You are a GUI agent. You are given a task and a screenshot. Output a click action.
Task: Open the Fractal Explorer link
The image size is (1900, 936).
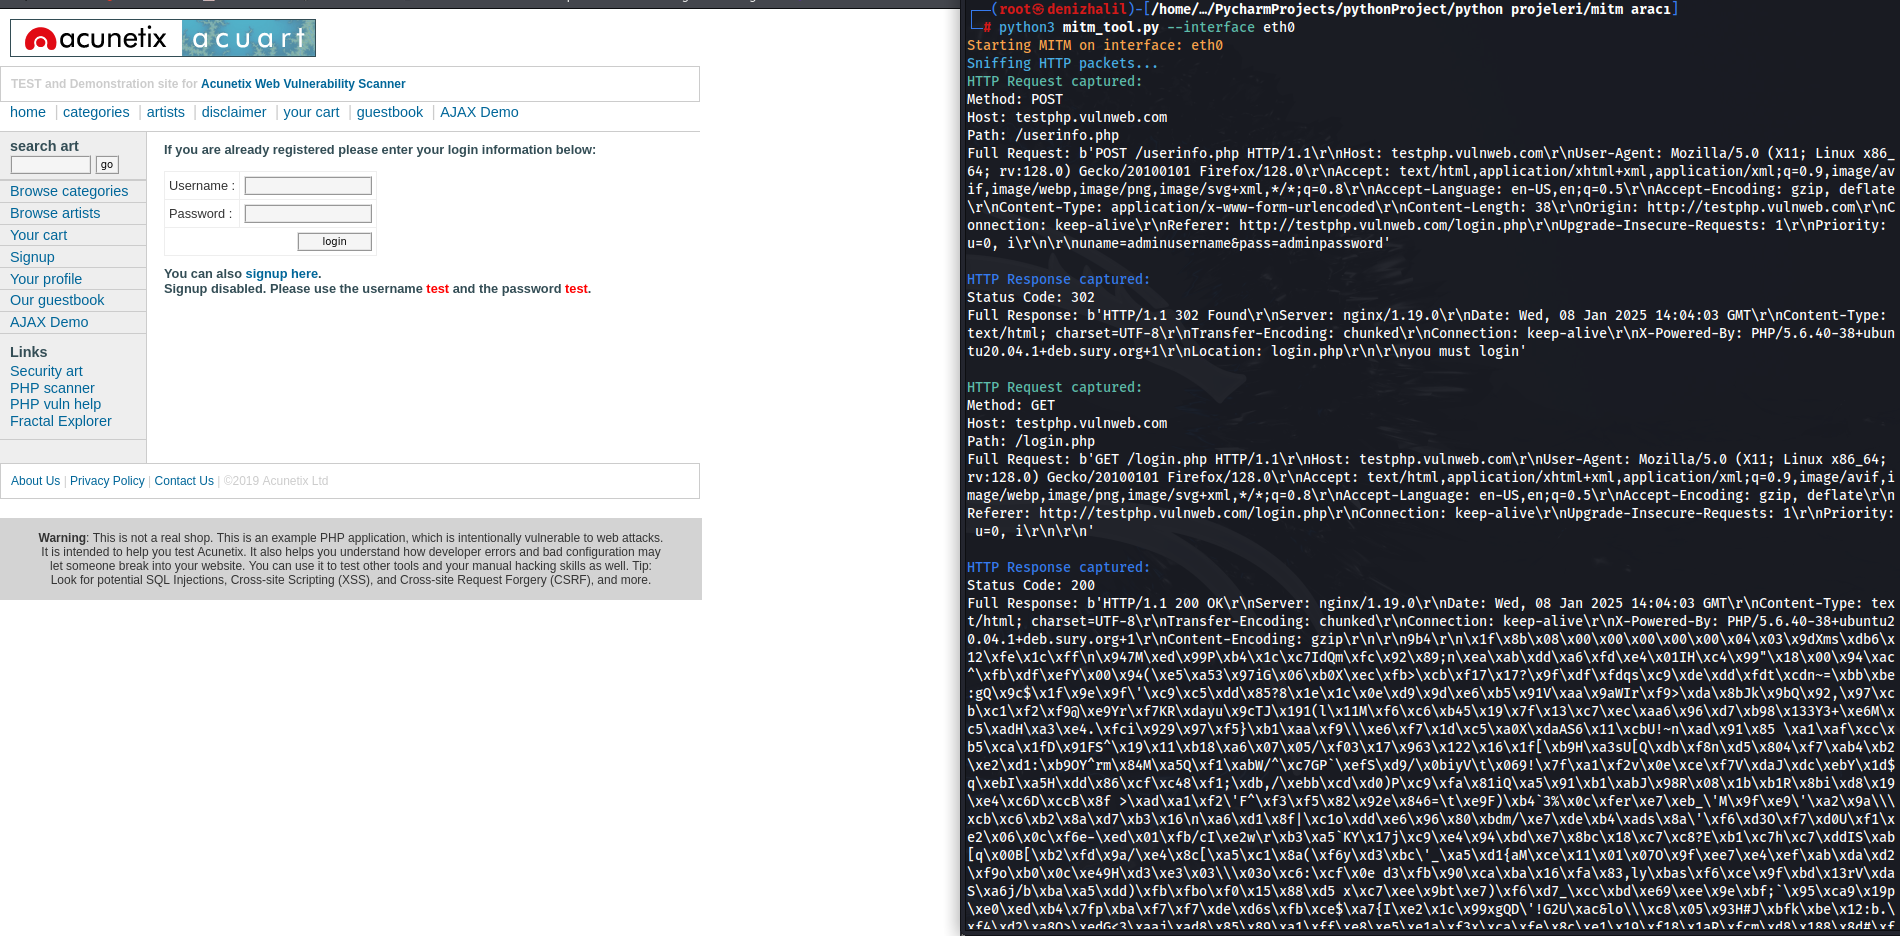coord(60,421)
